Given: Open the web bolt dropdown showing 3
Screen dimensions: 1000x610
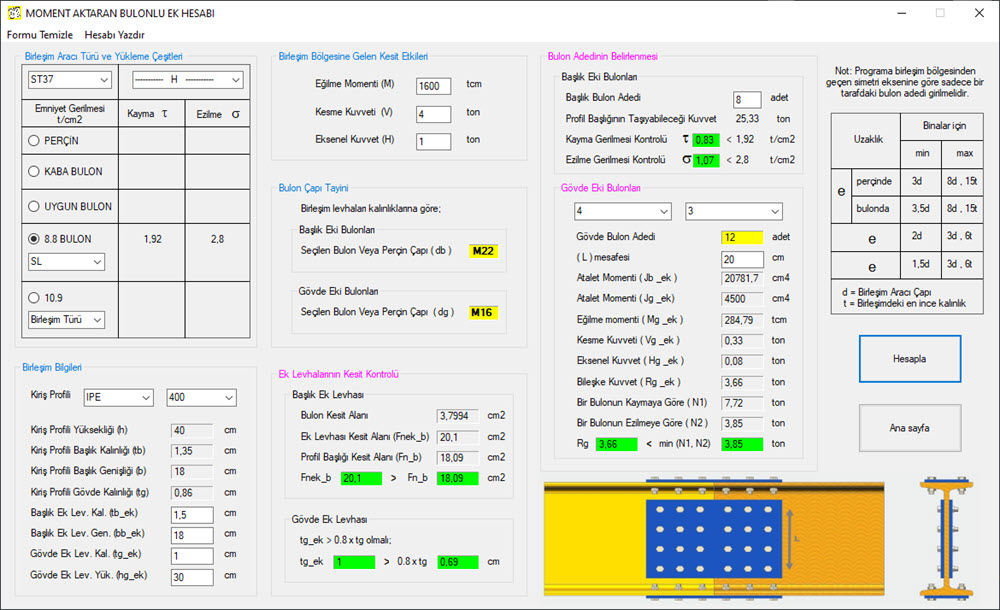Looking at the screenshot, I should [x=733, y=211].
